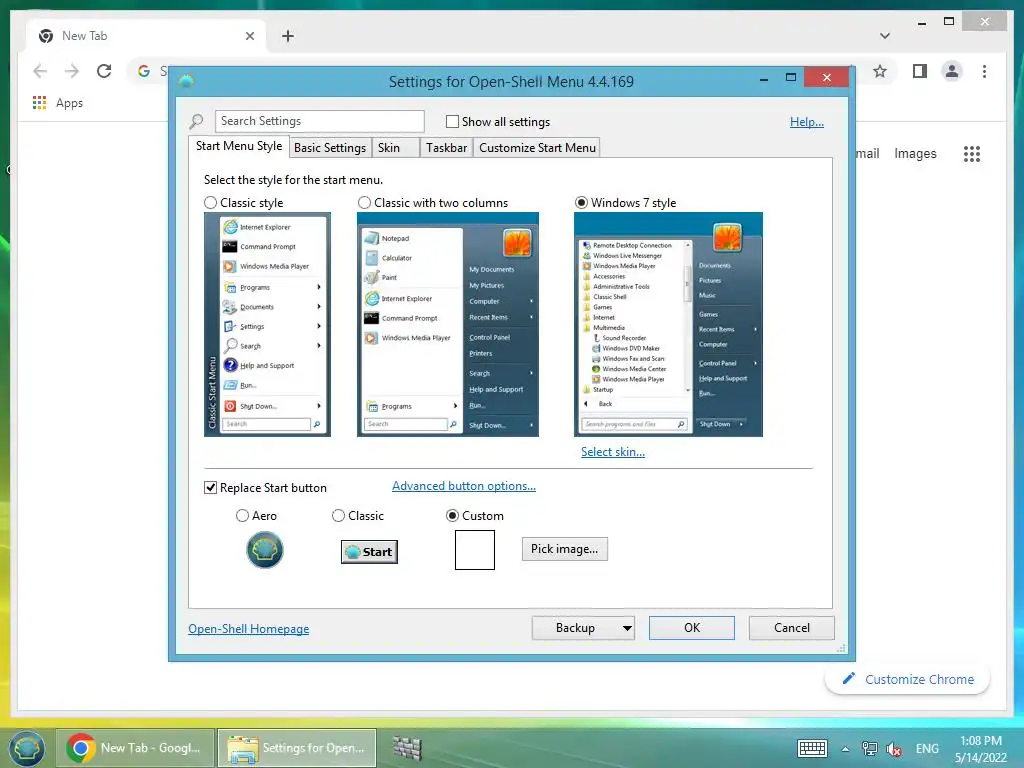
Task: Click the ENG language indicator
Action: pos(927,748)
